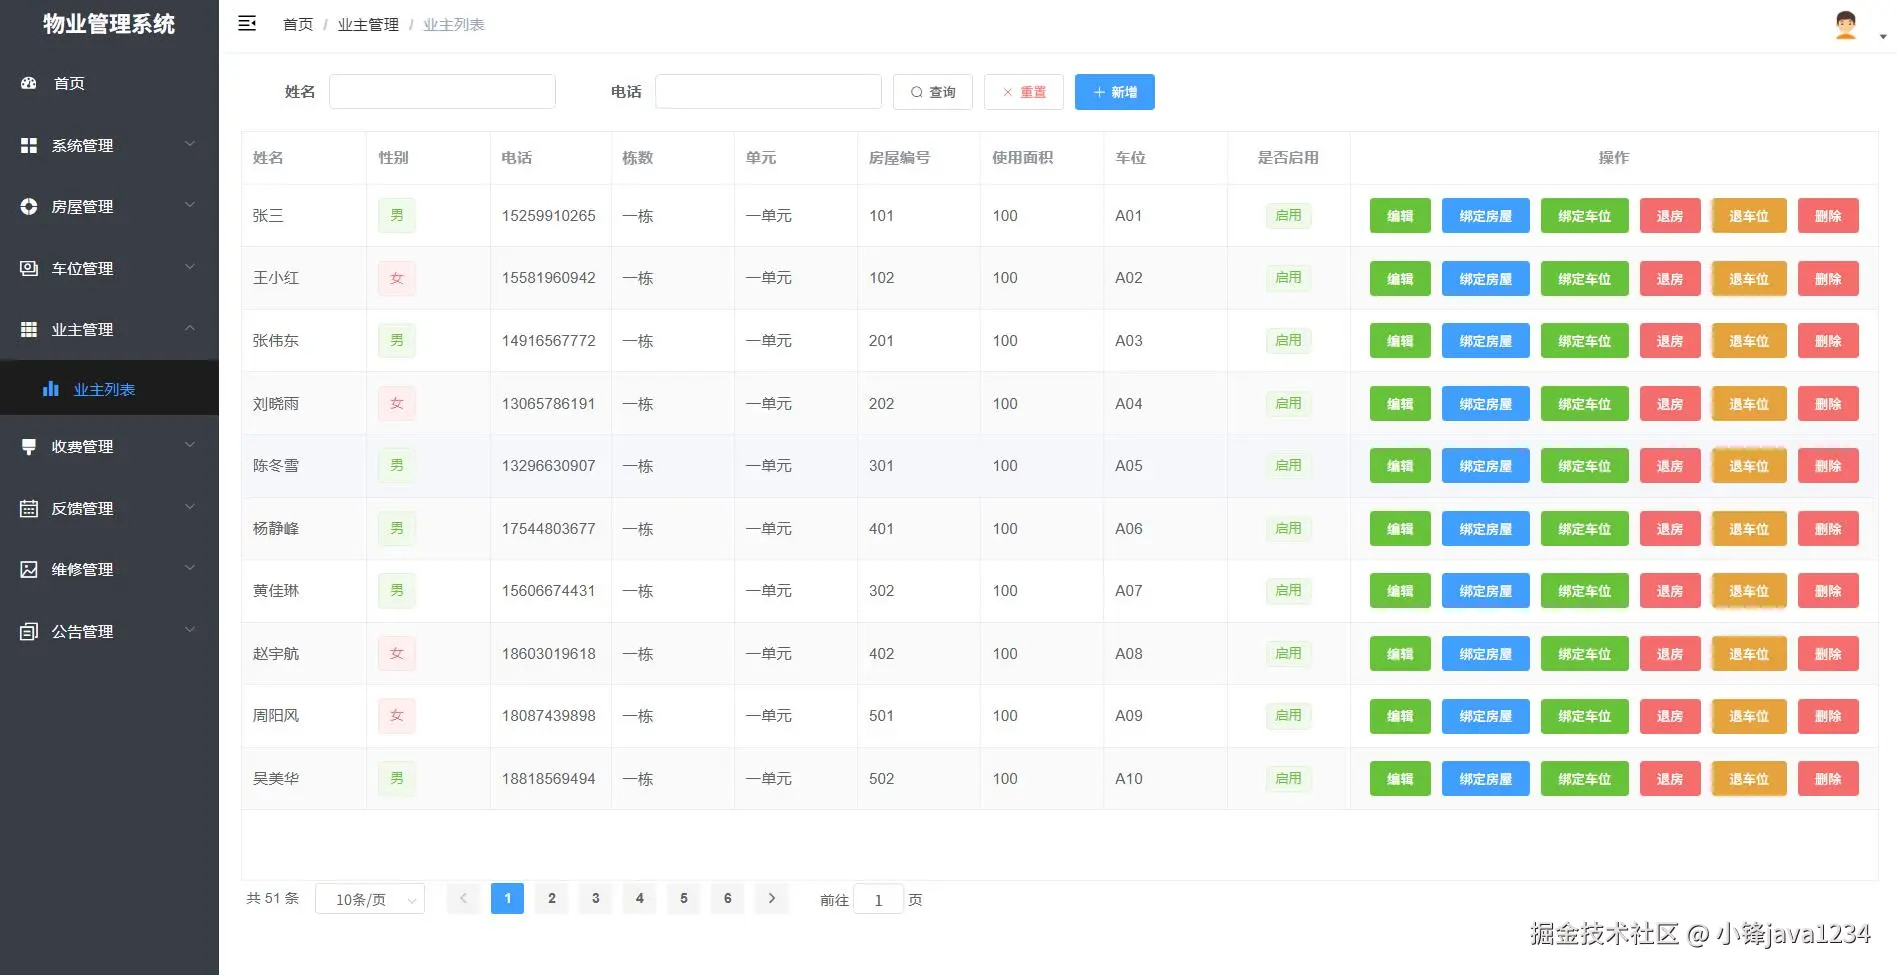Open the user avatar dropdown arrow
The image size is (1897, 975).
[1882, 37]
